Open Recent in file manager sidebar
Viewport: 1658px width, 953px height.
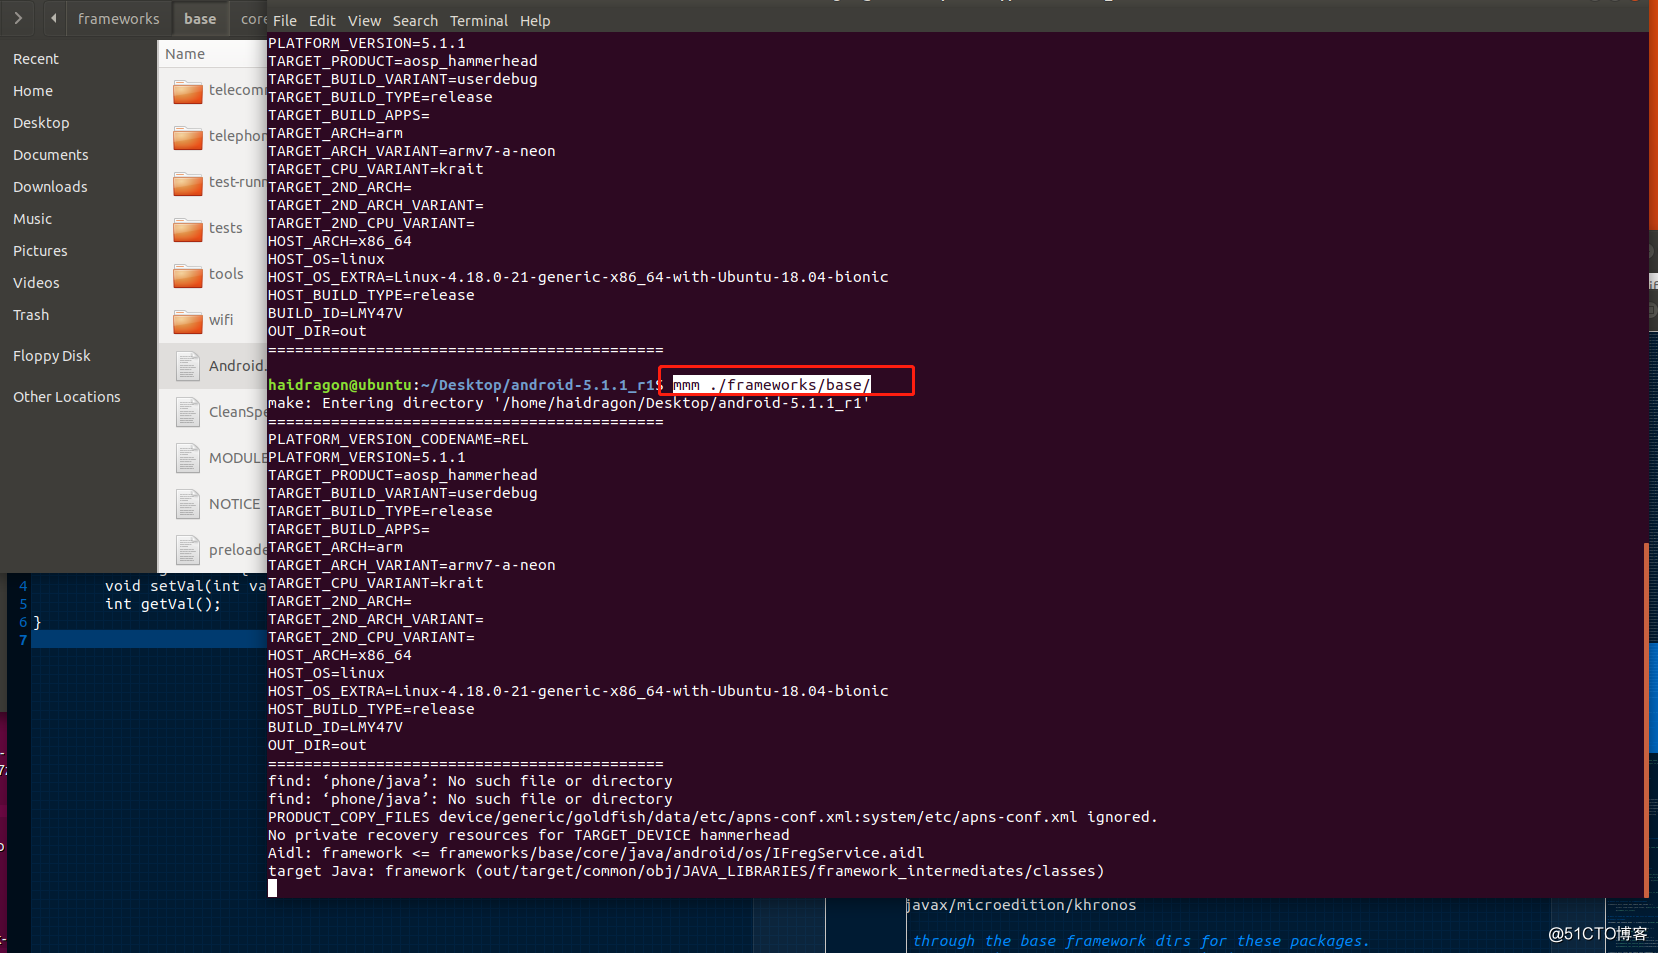coord(36,59)
